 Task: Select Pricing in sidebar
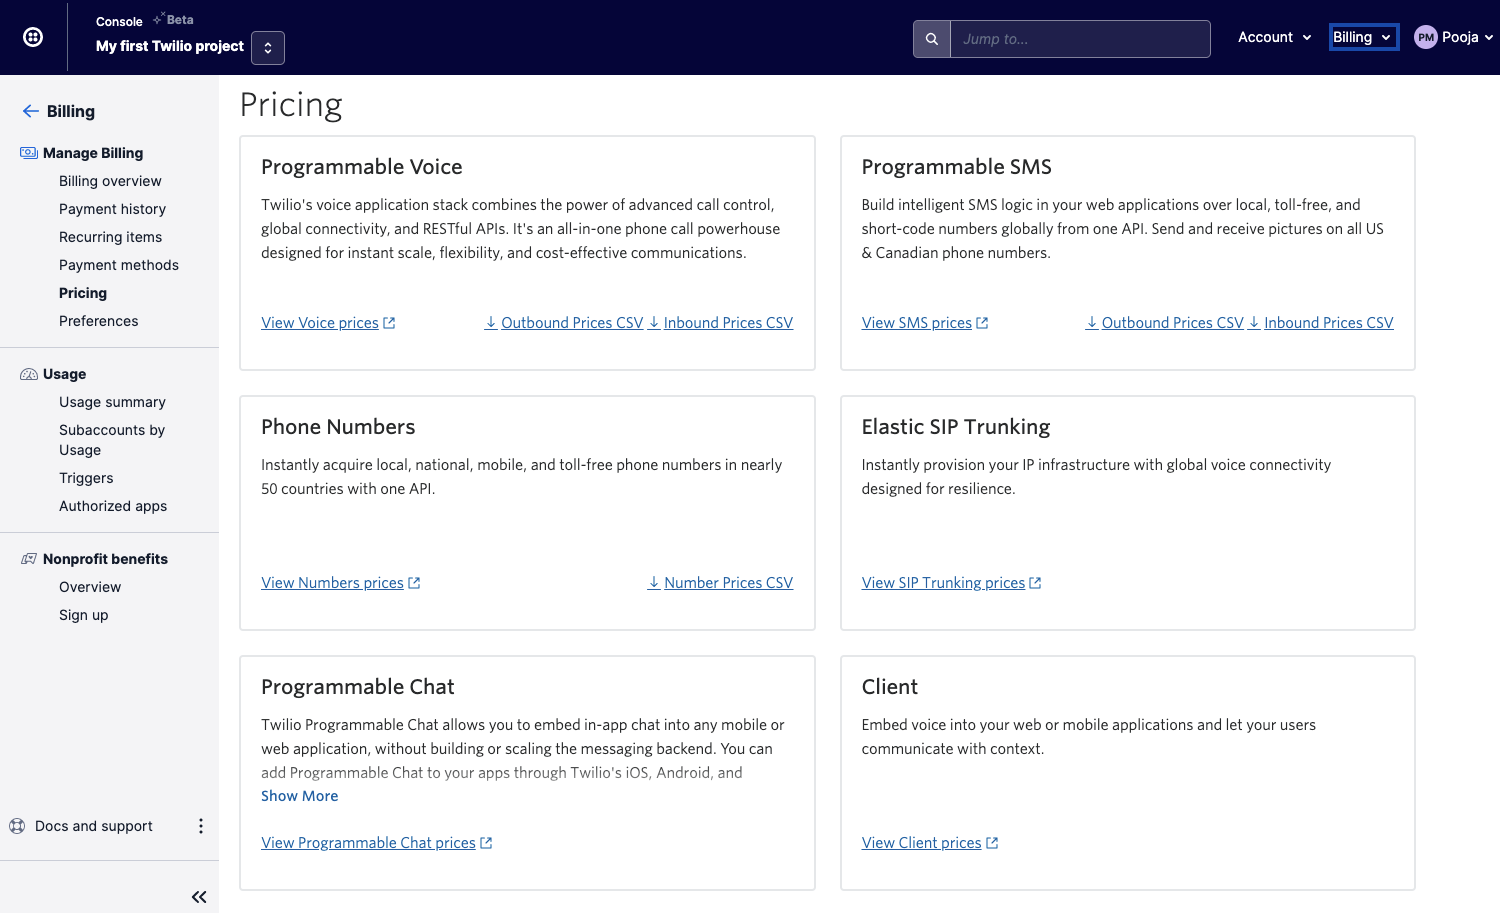(83, 293)
